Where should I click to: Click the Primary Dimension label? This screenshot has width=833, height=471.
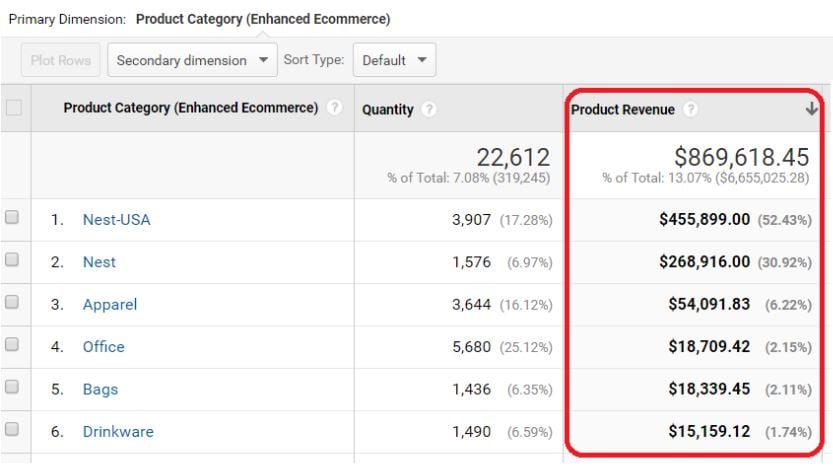(x=67, y=20)
